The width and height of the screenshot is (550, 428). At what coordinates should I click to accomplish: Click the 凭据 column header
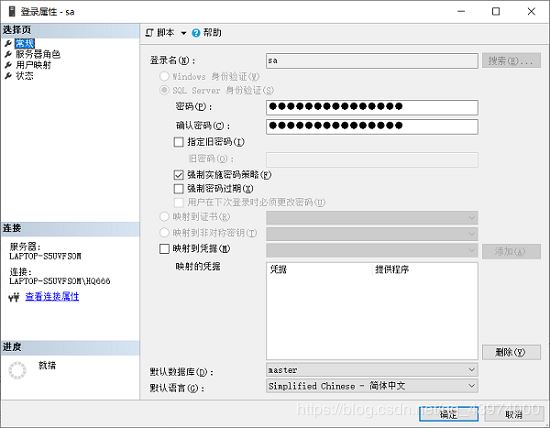[x=279, y=269]
